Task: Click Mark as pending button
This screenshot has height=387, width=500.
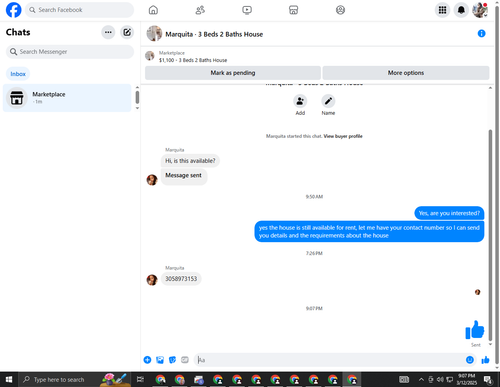Action: pos(233,73)
